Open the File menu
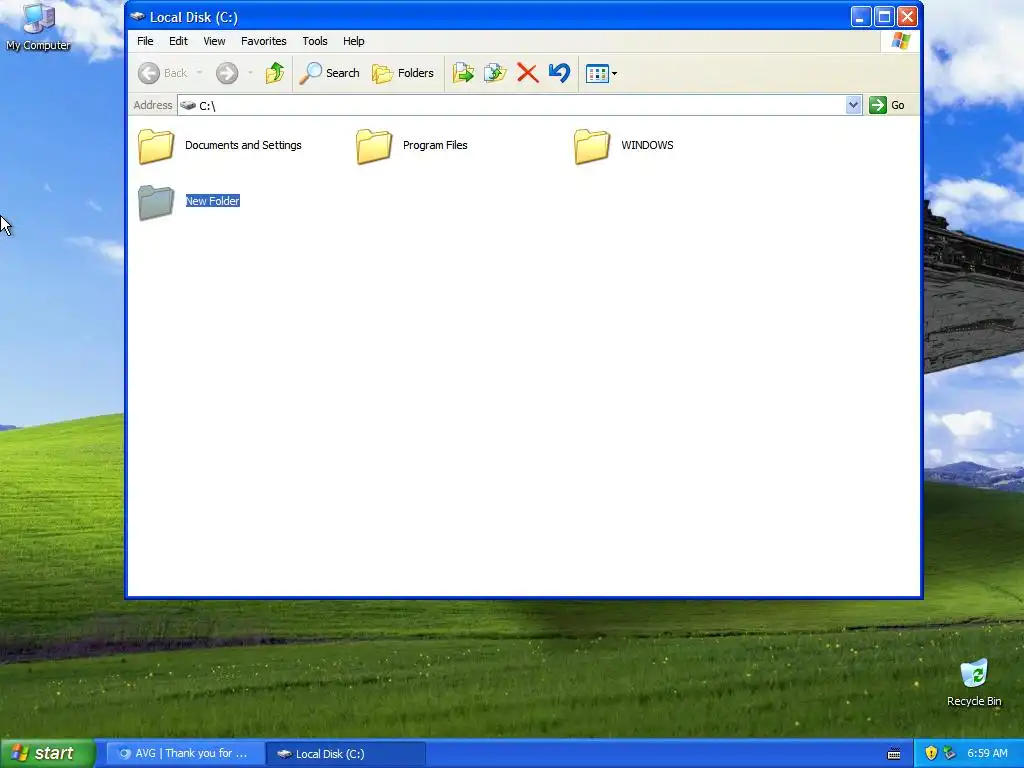This screenshot has height=768, width=1024. pos(145,41)
